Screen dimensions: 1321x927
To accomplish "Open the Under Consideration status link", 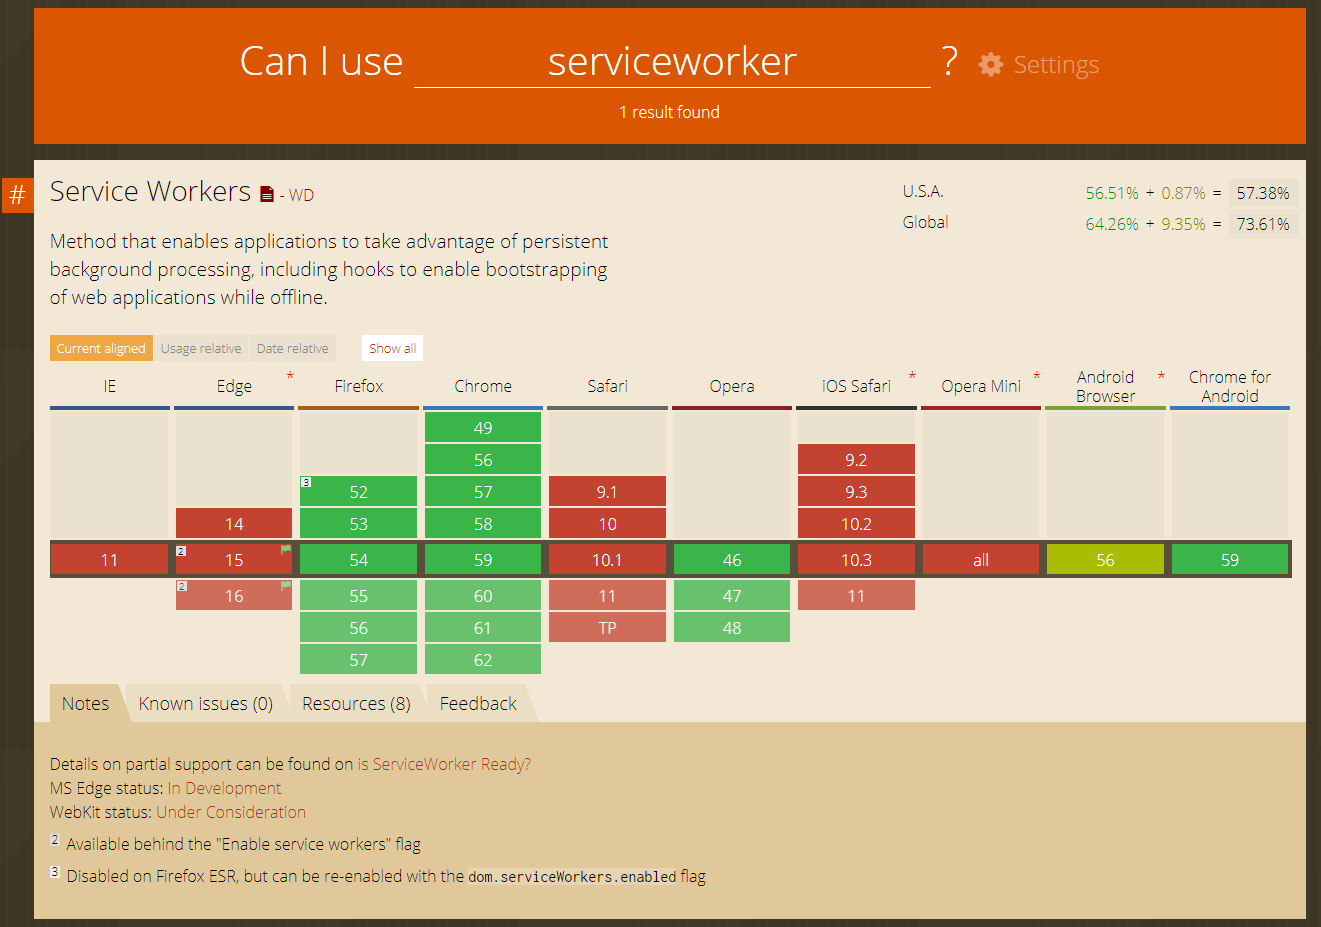I will point(231,812).
